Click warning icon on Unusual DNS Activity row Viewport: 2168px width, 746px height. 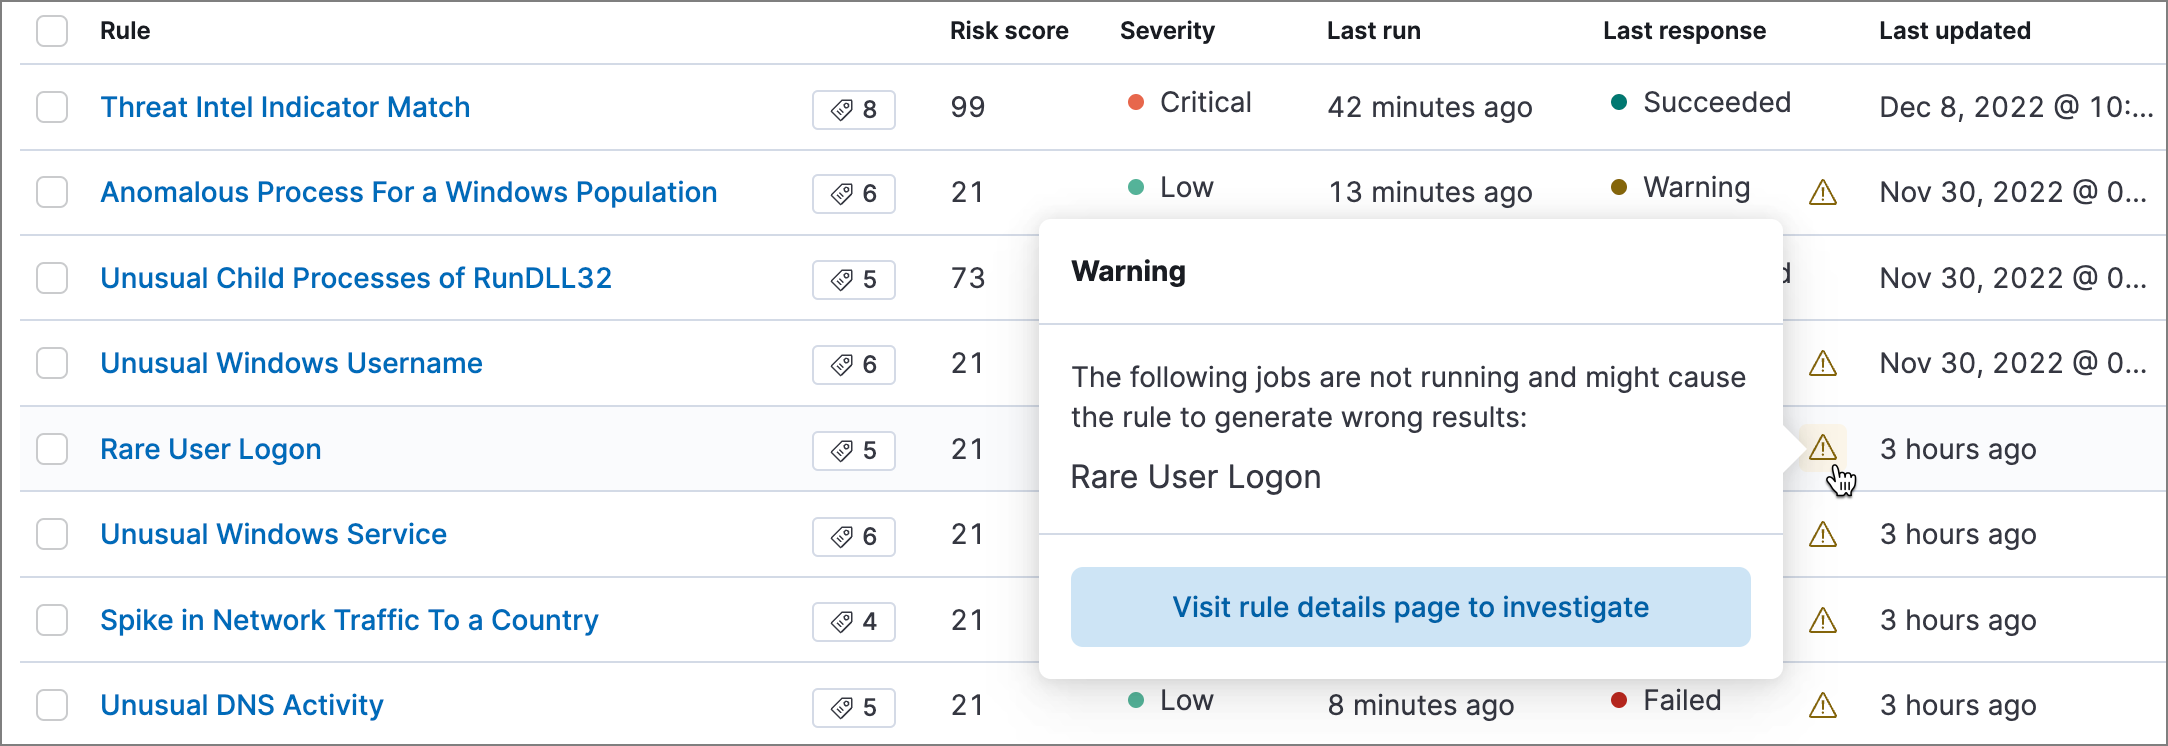(1822, 706)
